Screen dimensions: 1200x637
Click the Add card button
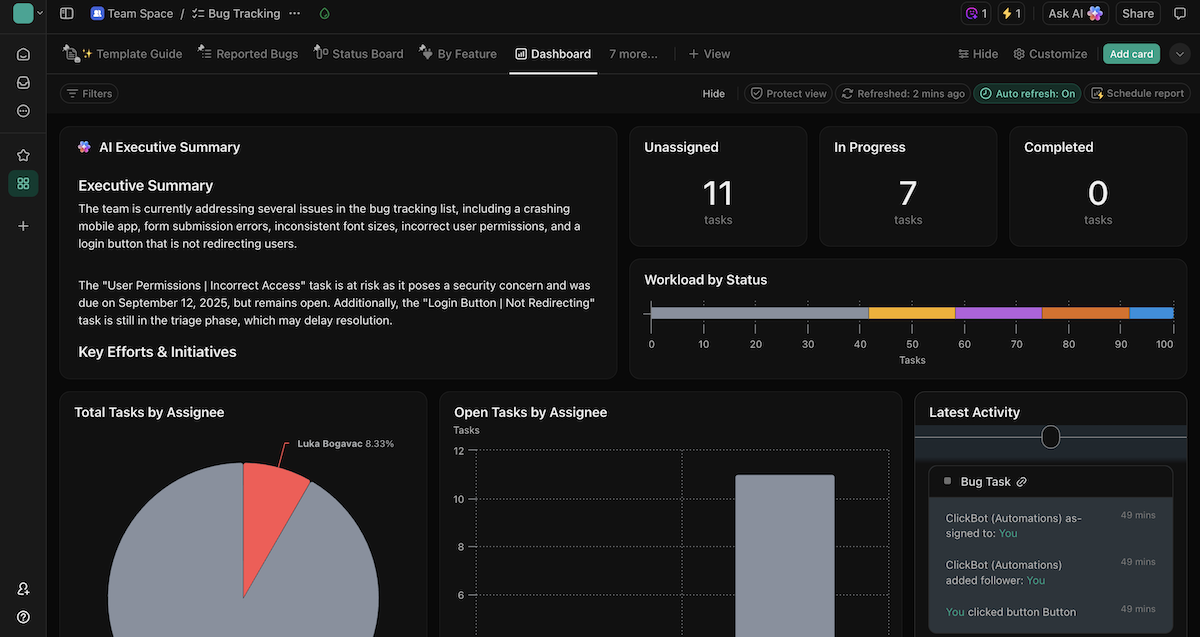pos(1131,53)
